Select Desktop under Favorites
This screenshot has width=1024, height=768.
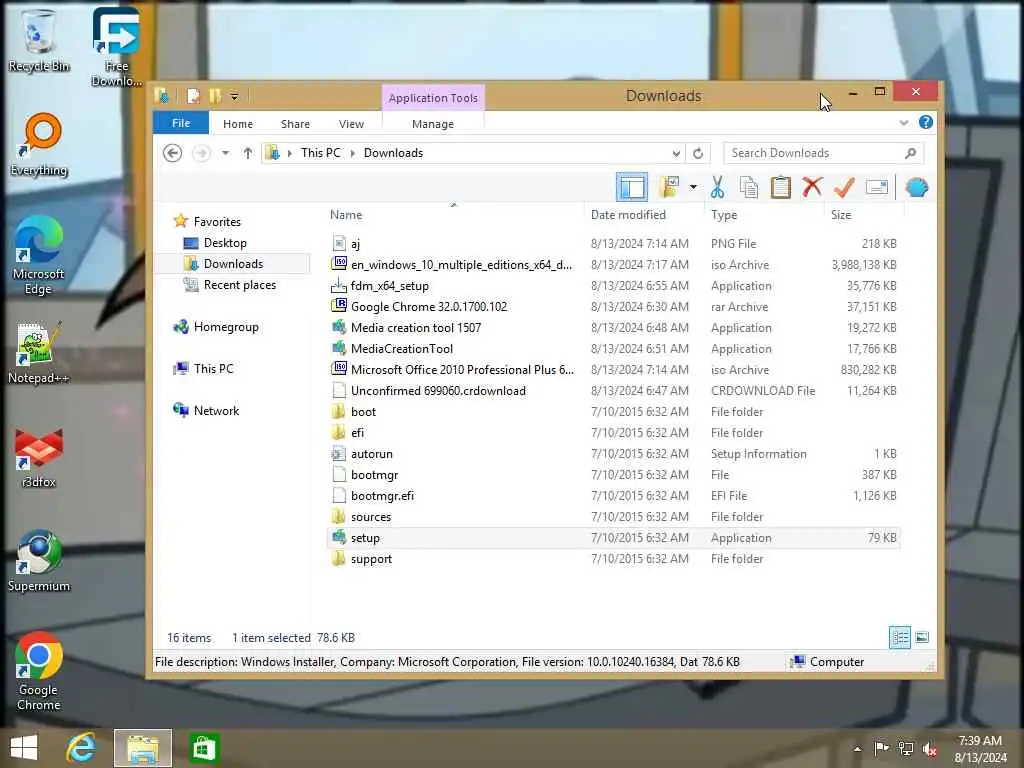225,242
